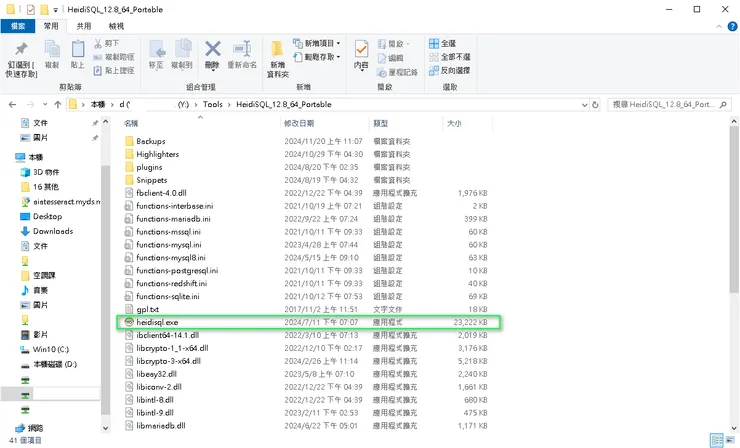This screenshot has height=448, width=740.
Task: Click the Copy to (複製到) icon
Action: pos(183,49)
